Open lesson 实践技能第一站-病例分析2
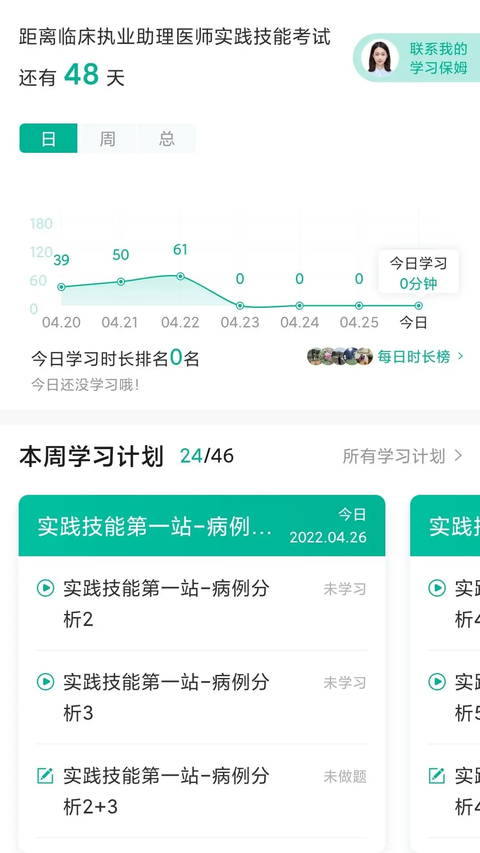The width and height of the screenshot is (480, 853). [167, 604]
